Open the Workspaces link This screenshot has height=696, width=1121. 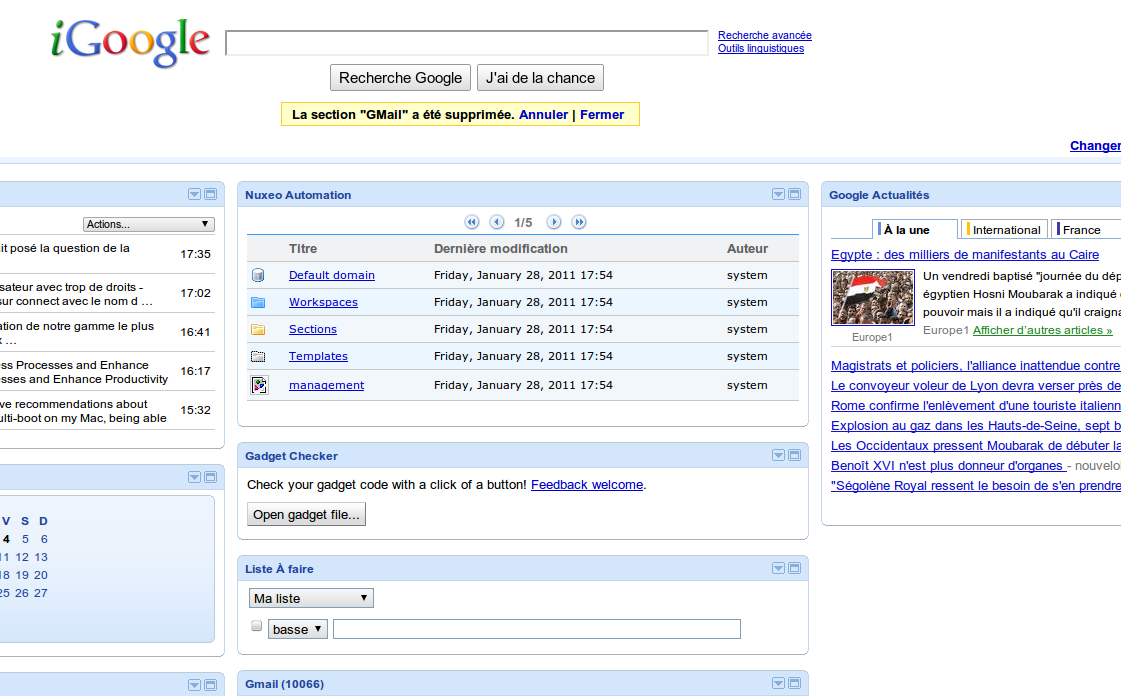(x=323, y=302)
